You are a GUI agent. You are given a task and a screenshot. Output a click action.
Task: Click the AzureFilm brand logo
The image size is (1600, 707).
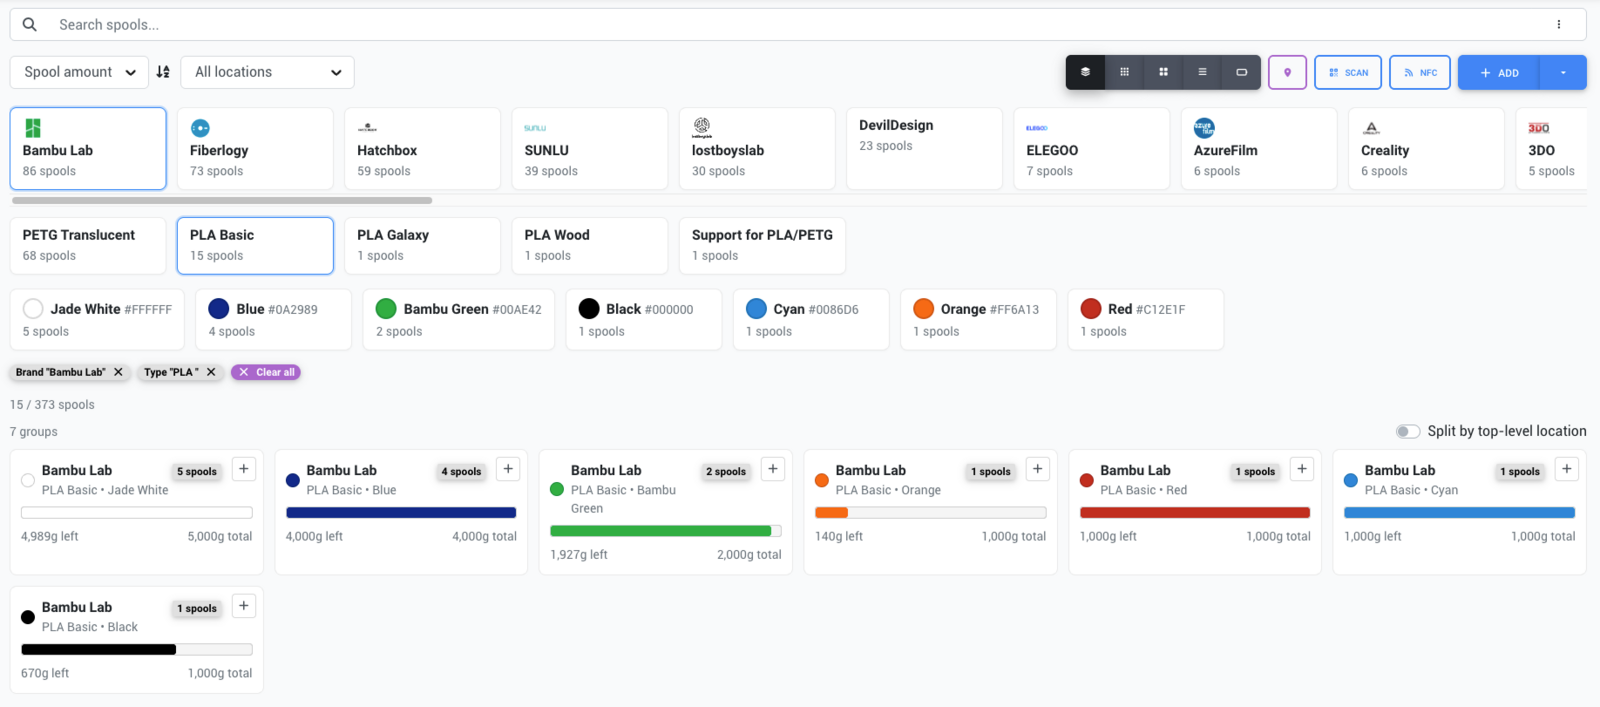pyautogui.click(x=1204, y=128)
